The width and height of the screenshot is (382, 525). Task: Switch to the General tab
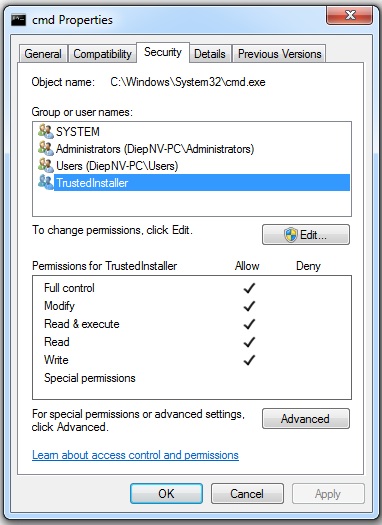[x=43, y=54]
